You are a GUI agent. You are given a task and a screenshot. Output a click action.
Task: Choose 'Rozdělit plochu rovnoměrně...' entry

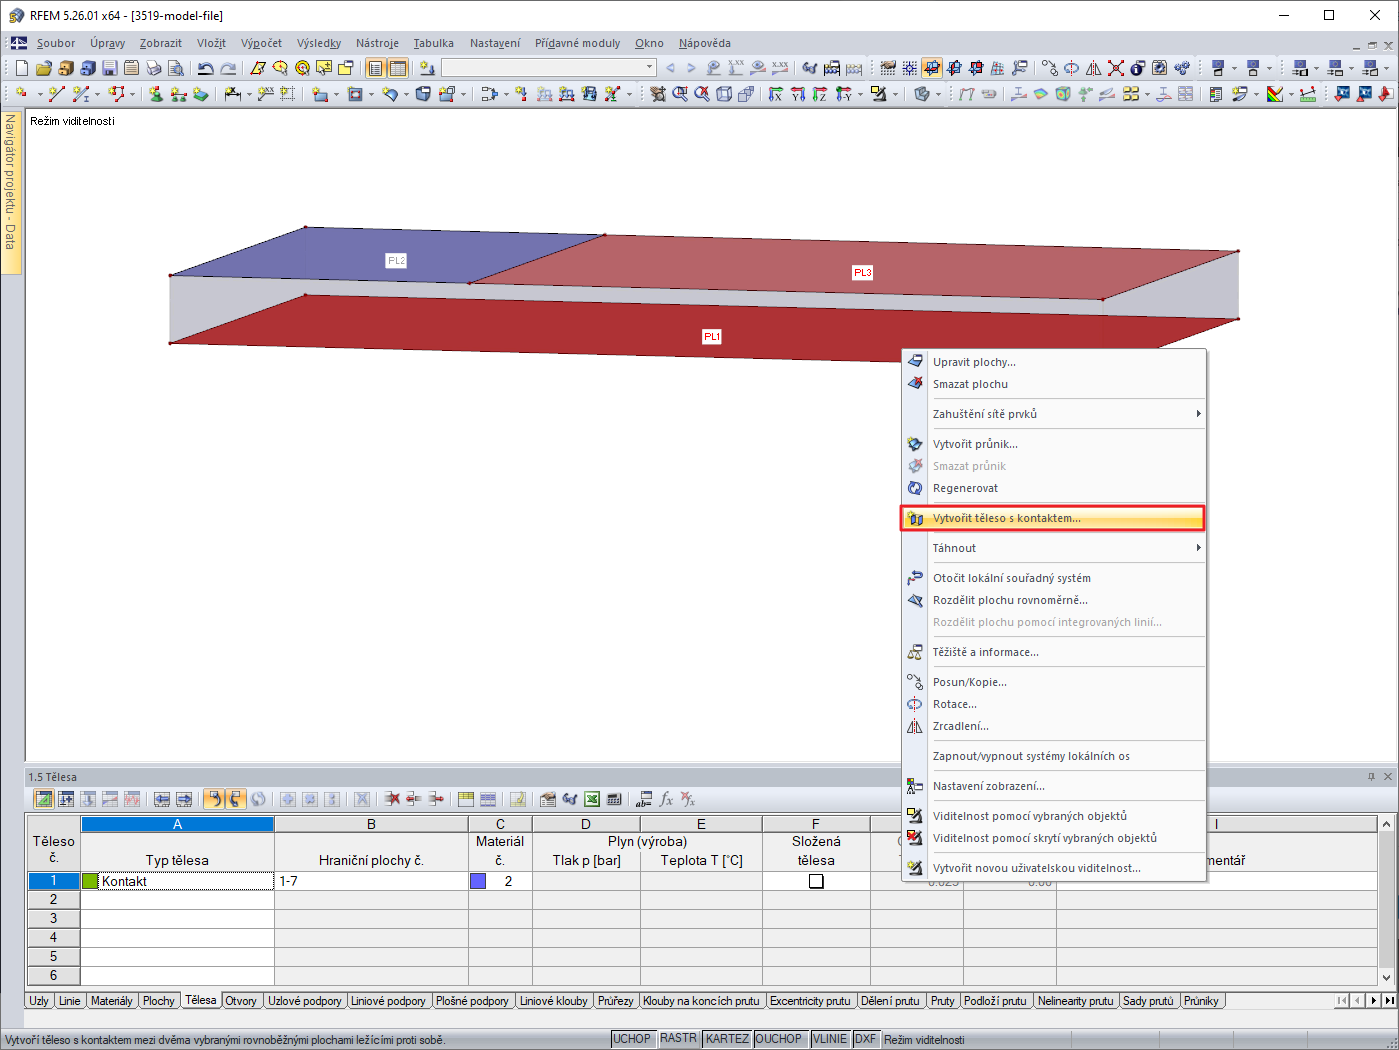(x=1054, y=600)
